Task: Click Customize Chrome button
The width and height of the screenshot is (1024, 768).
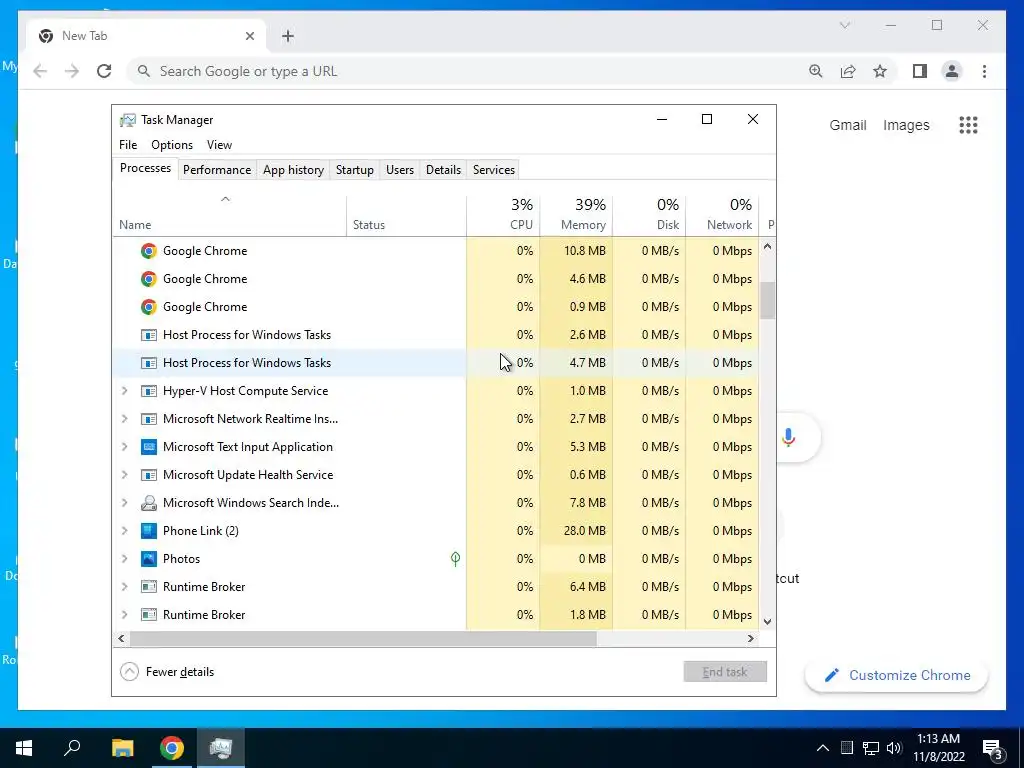Action: tap(897, 675)
